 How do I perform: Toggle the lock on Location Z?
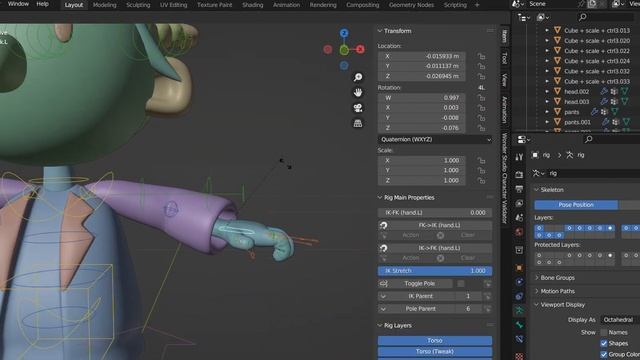pyautogui.click(x=482, y=76)
